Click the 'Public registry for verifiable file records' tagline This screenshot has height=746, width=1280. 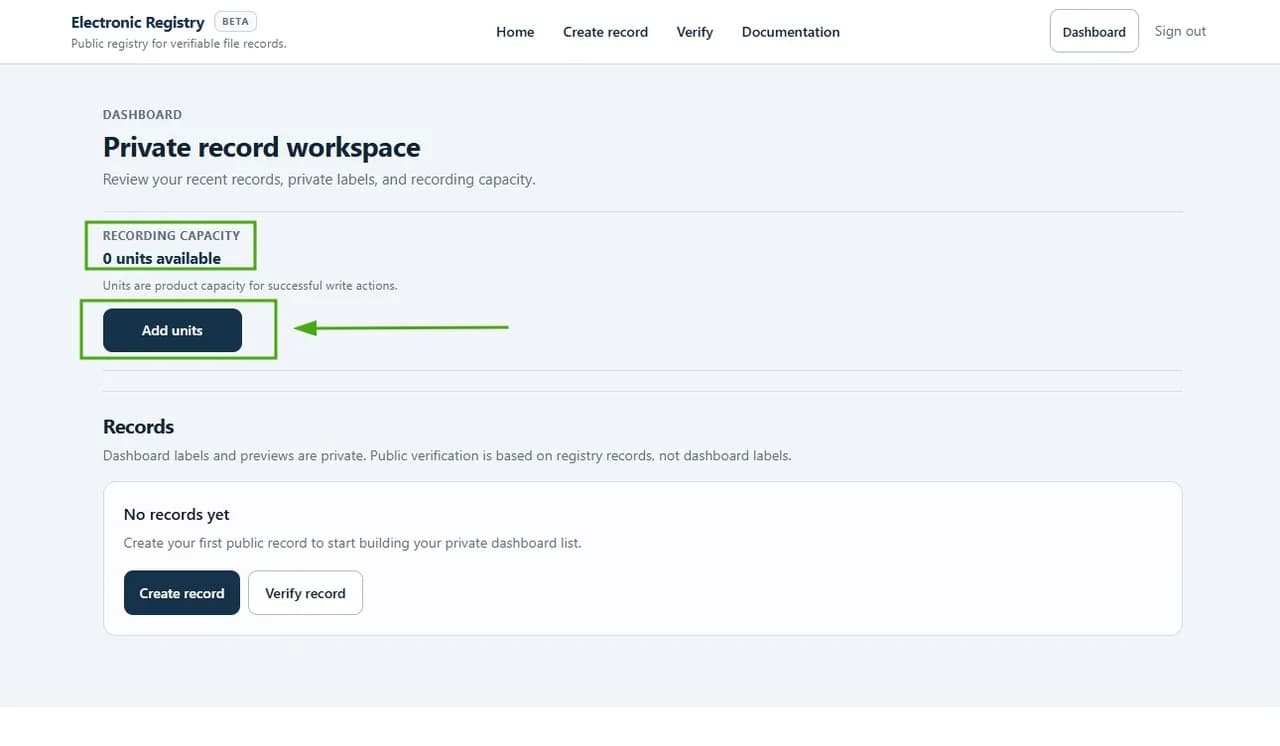178,43
